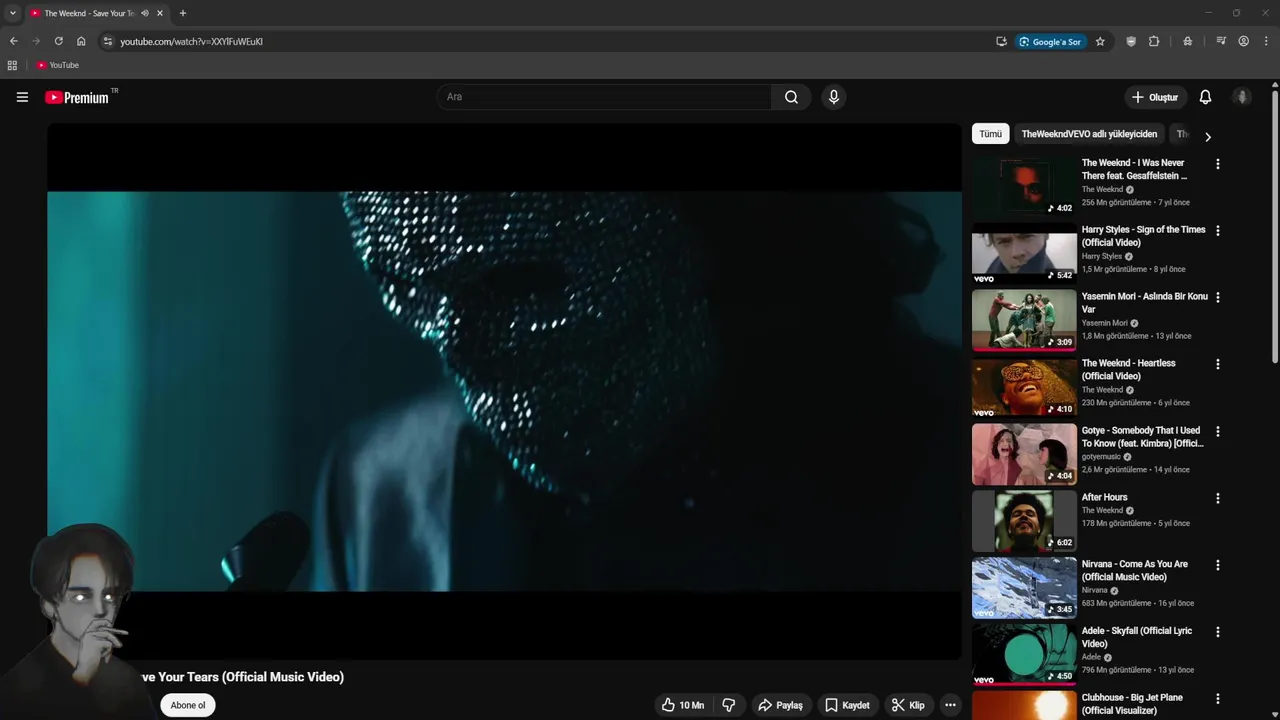
Task: Open the browser profile icon
Action: click(1244, 41)
